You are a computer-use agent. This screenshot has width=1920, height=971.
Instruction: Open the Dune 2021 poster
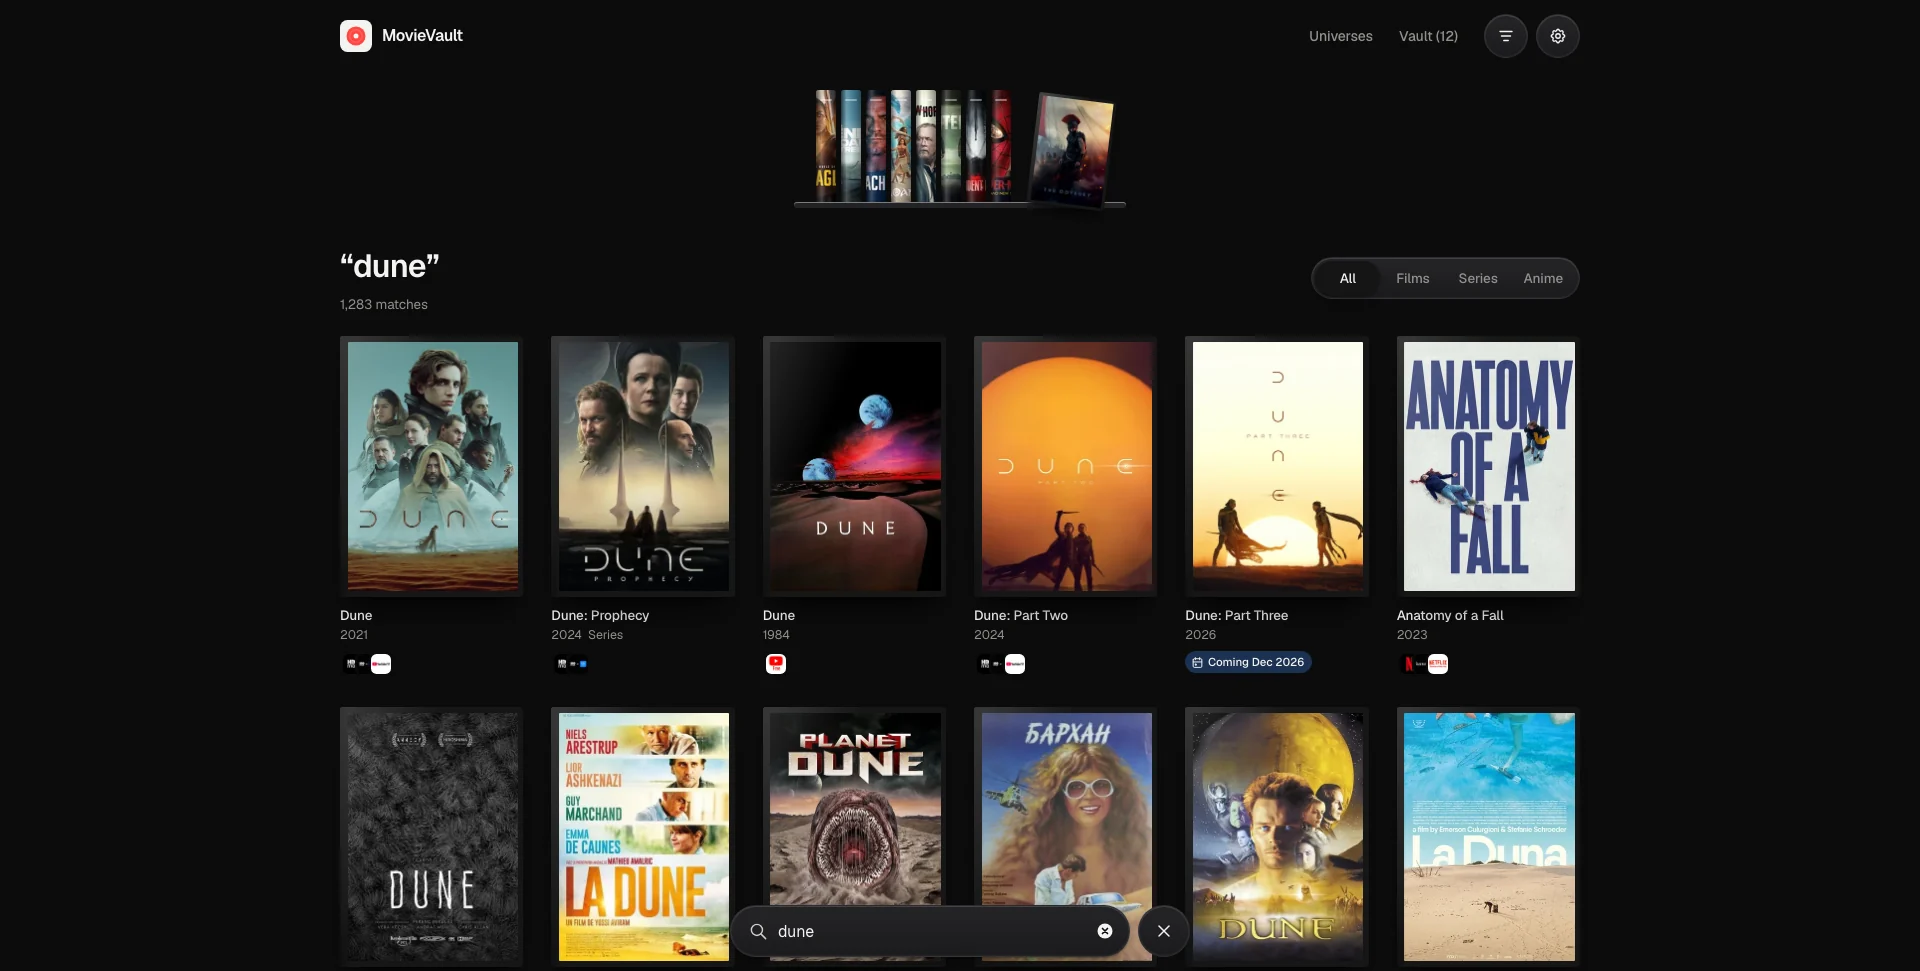pyautogui.click(x=432, y=467)
